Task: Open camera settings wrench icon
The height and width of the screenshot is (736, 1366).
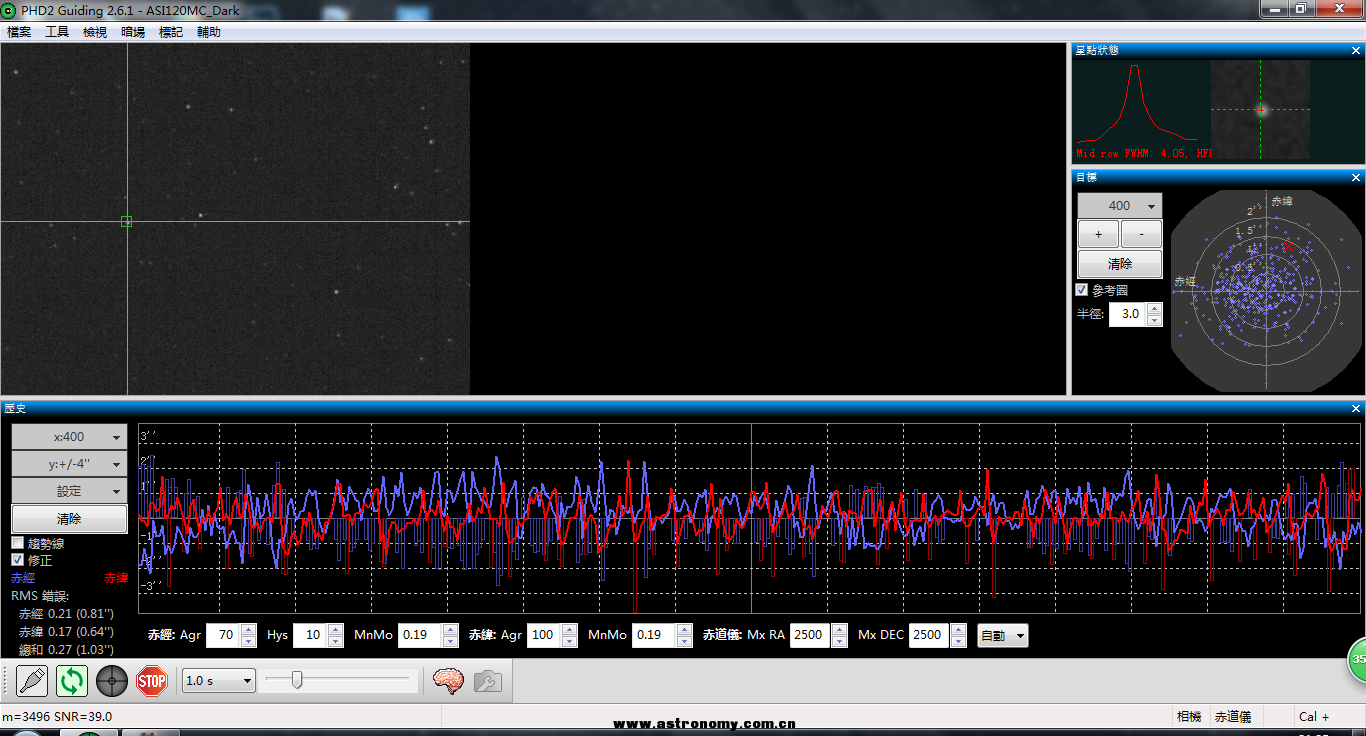Action: 487,681
